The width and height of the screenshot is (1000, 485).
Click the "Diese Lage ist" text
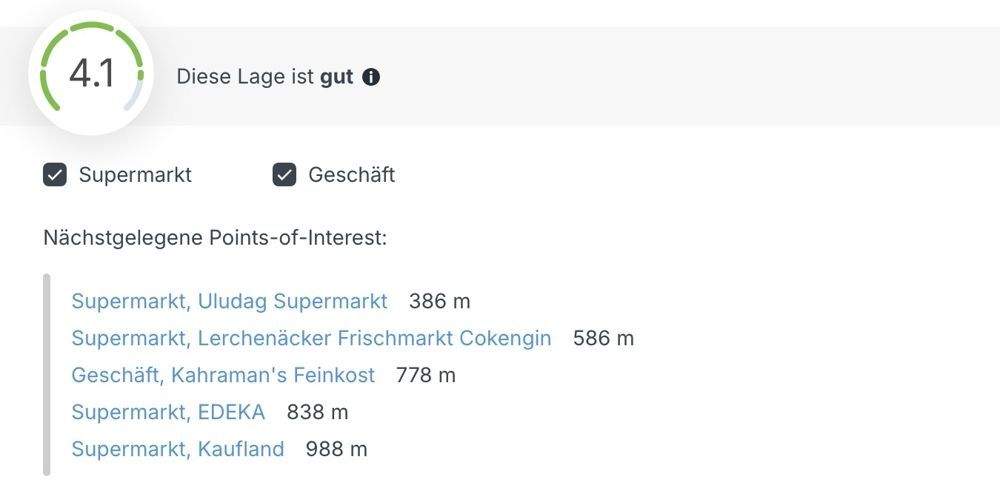point(245,77)
